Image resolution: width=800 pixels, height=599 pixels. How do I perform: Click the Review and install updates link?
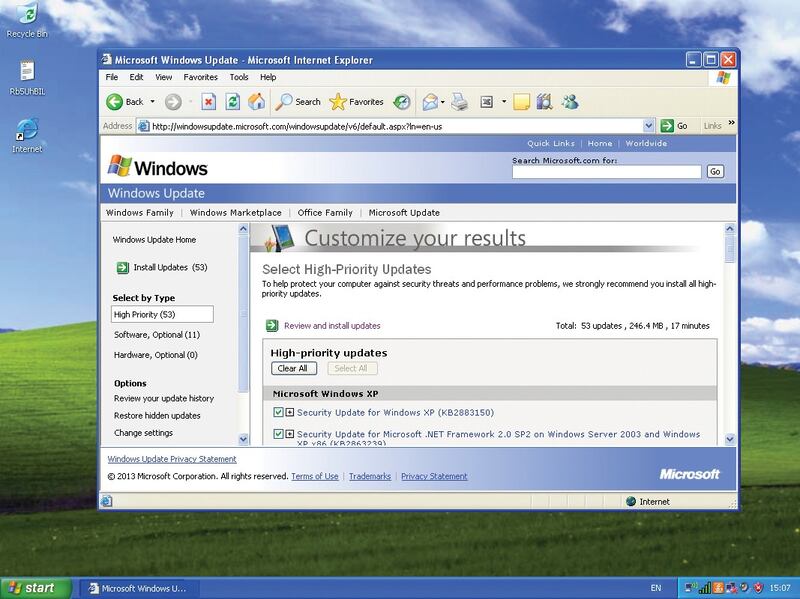coord(332,325)
